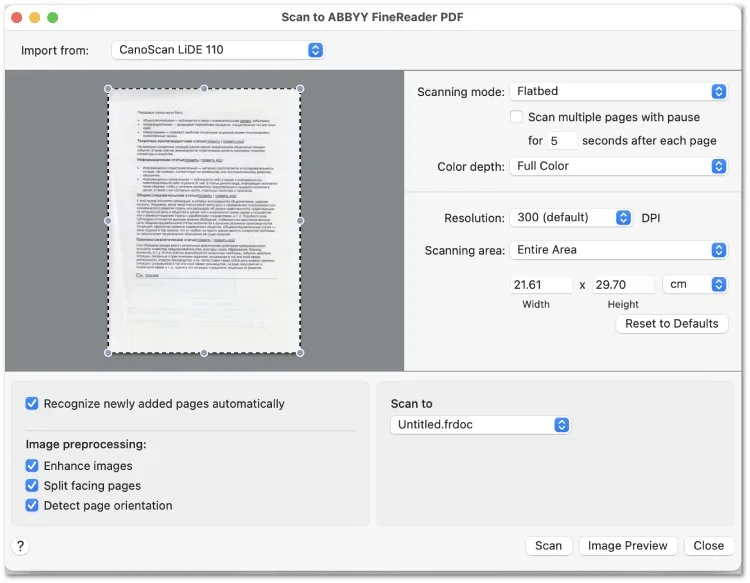This screenshot has width=750, height=583.
Task: Click the Close button at bottom
Action: [708, 546]
